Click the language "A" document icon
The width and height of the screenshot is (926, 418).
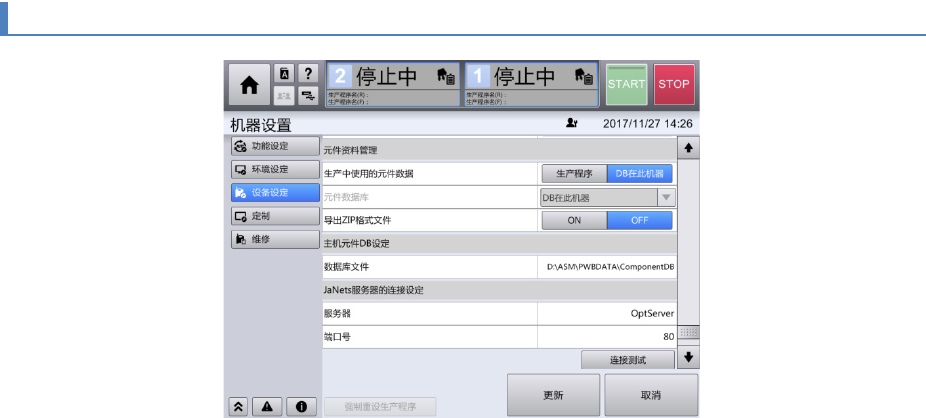tap(285, 74)
